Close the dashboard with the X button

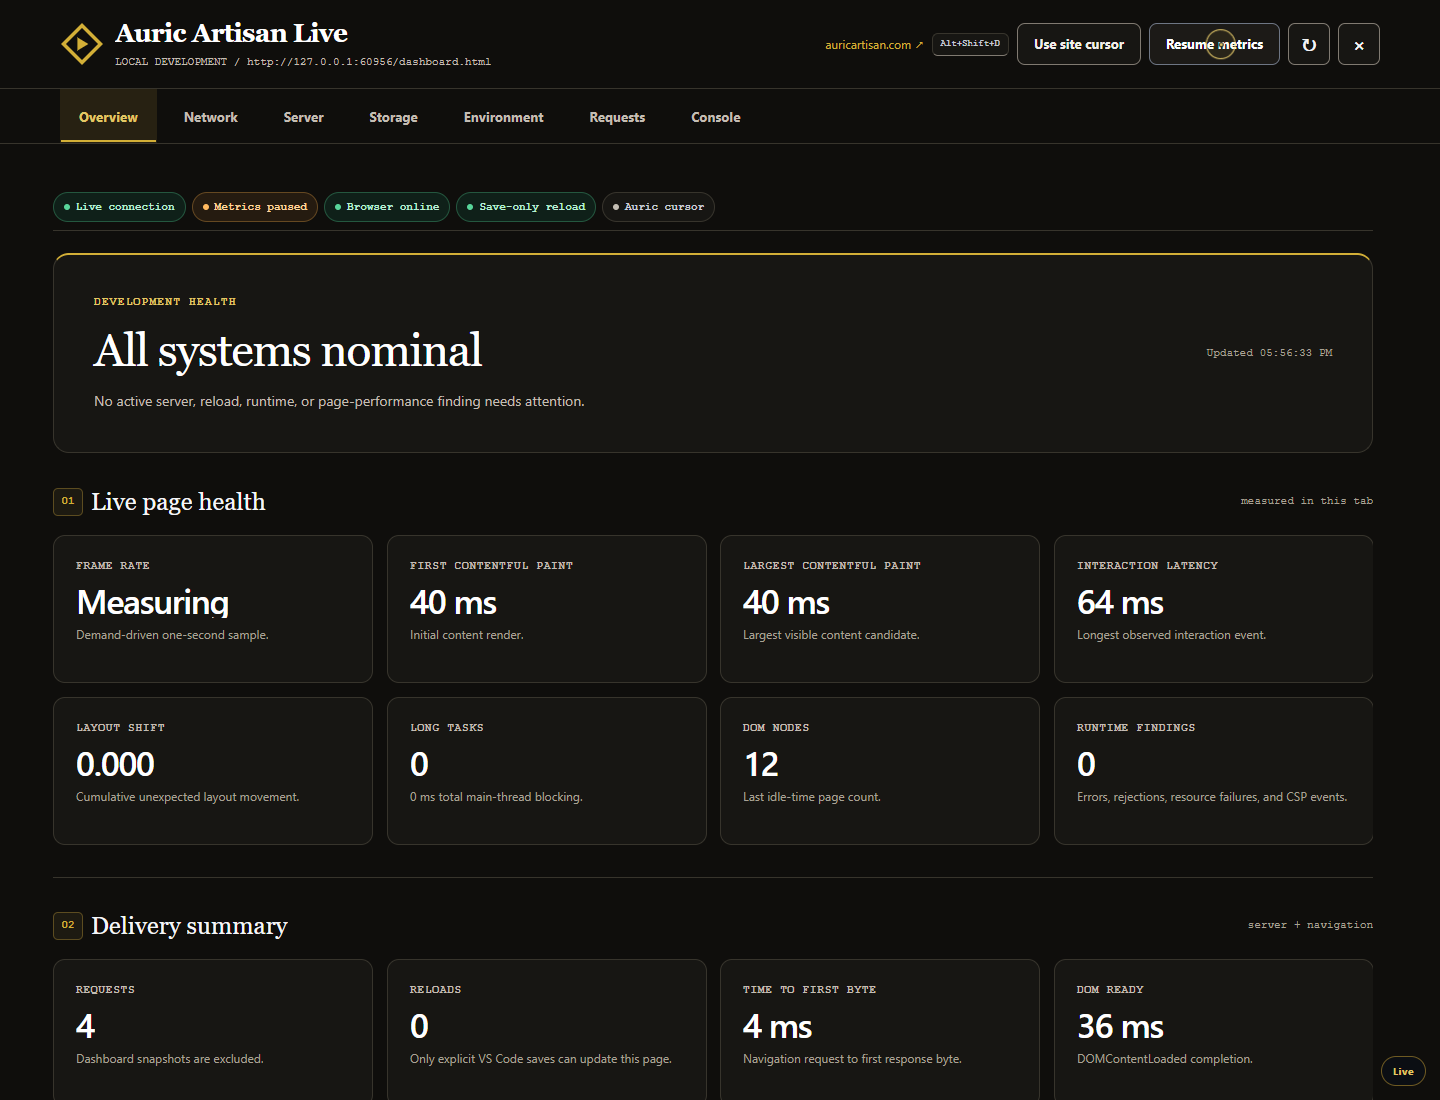(1358, 44)
